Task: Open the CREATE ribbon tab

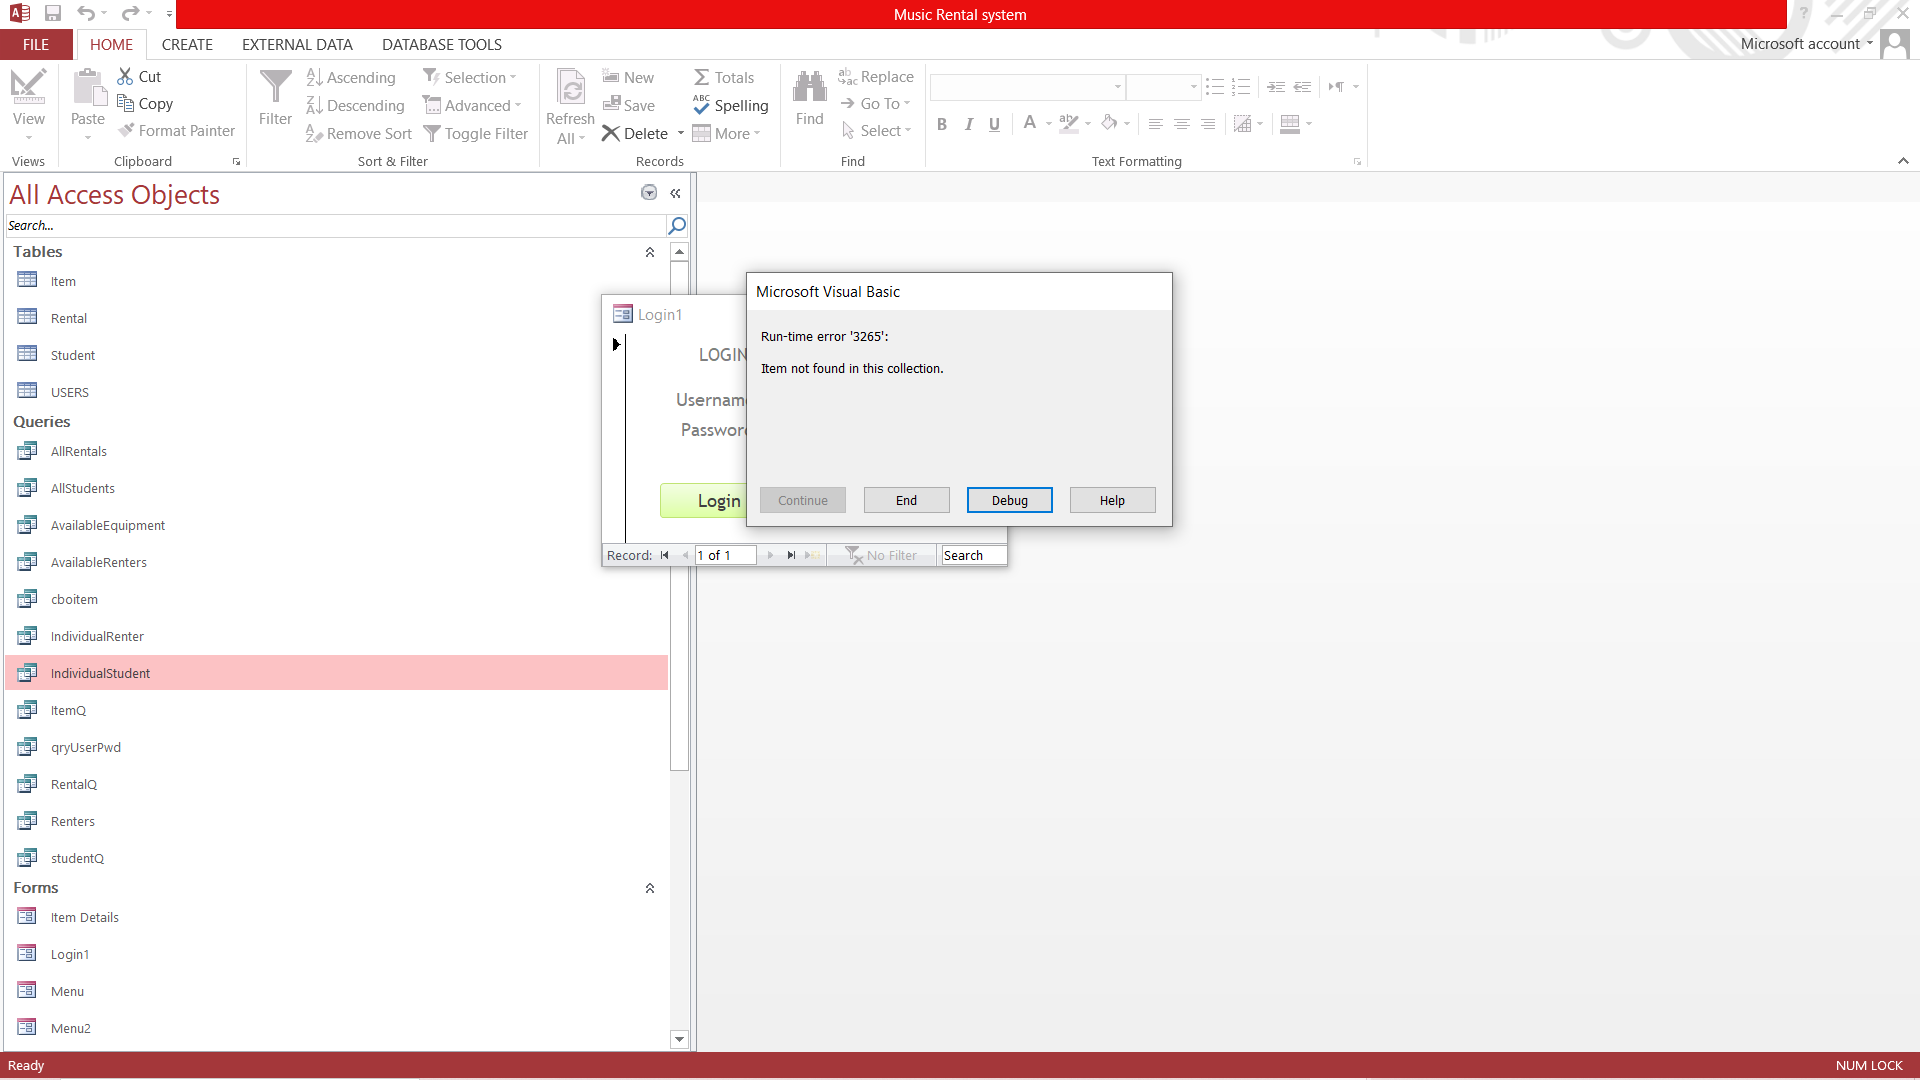Action: (x=187, y=44)
